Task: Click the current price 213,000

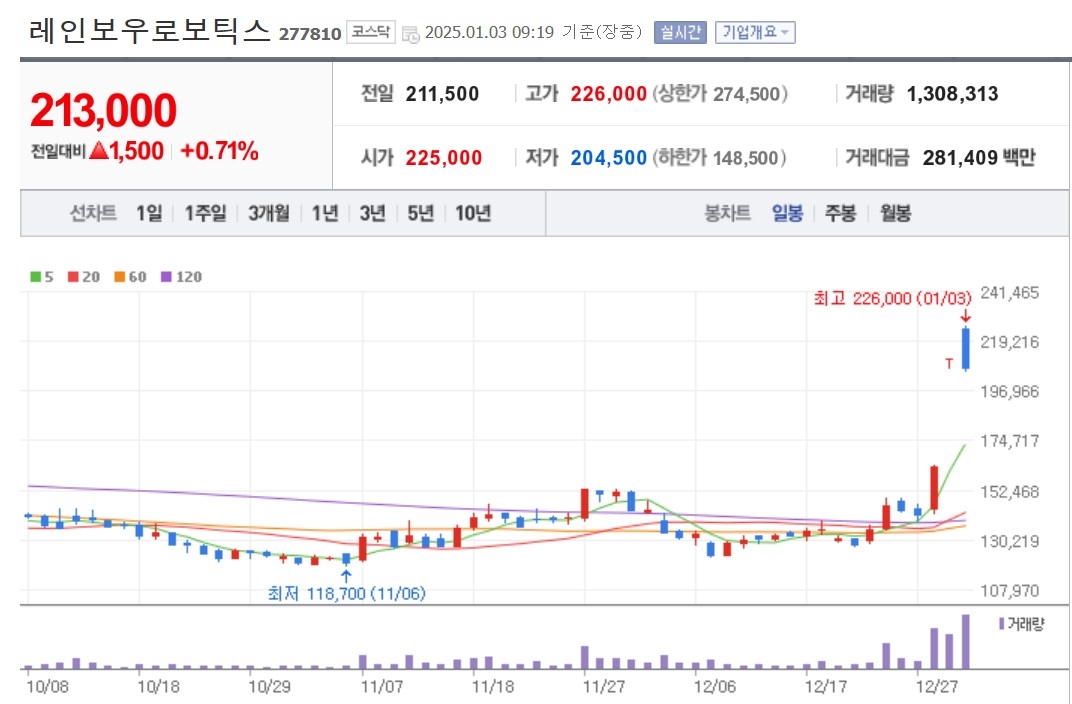Action: point(103,110)
